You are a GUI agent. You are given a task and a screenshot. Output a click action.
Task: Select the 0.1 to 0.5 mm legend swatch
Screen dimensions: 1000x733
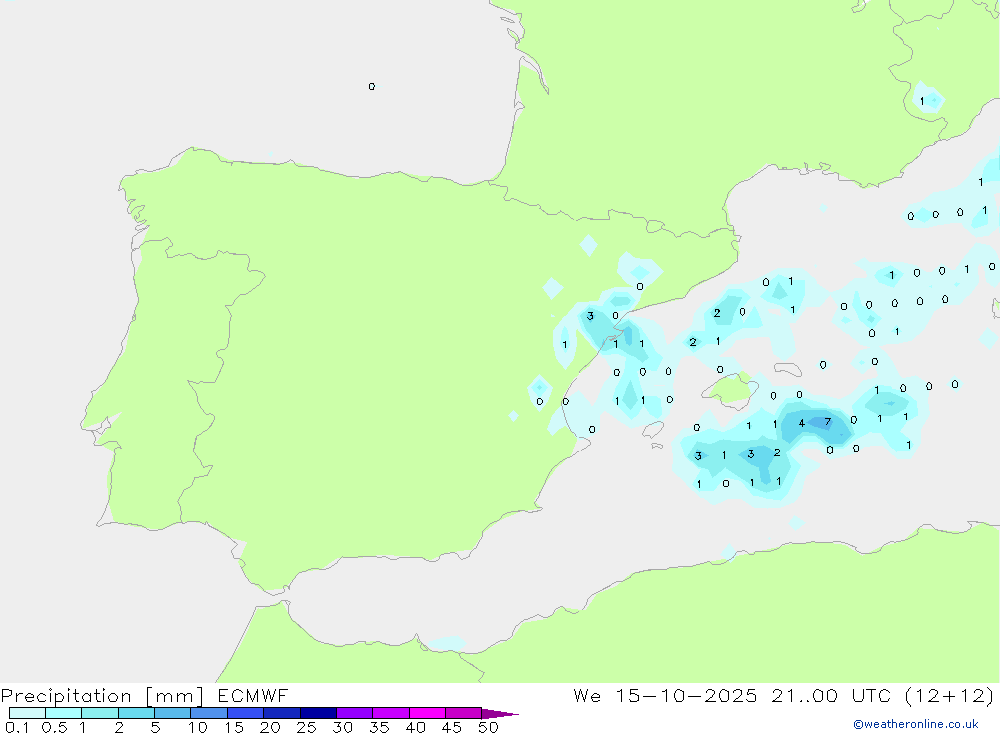[x=27, y=713]
